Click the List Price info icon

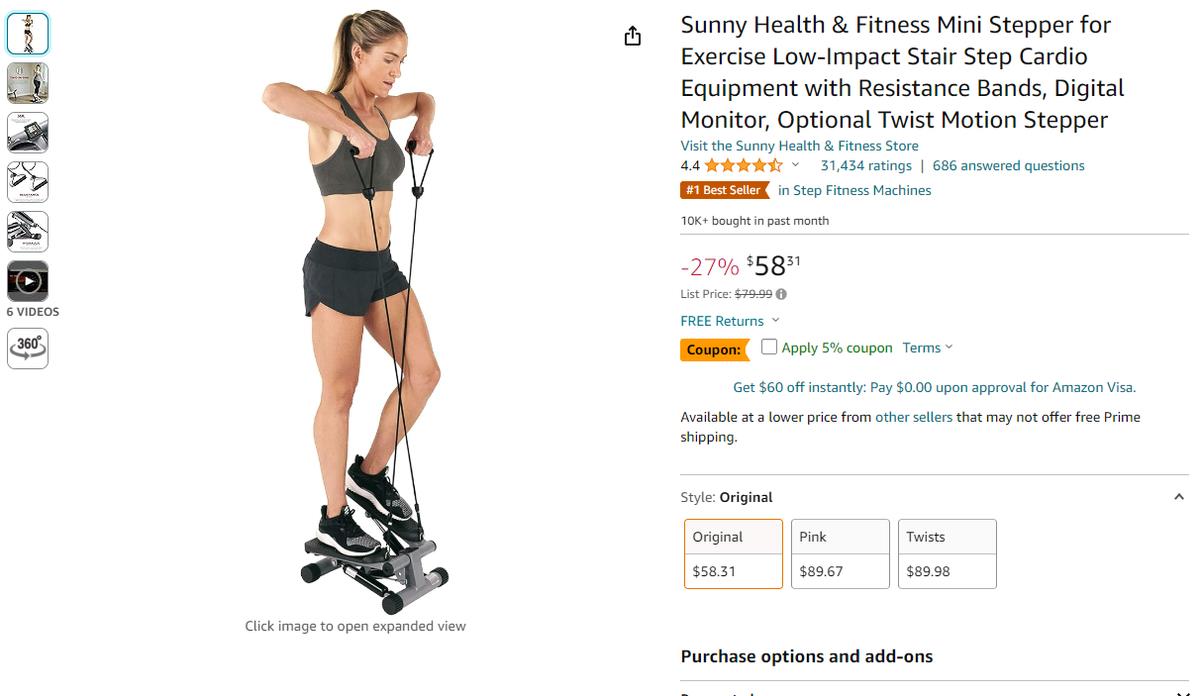781,294
